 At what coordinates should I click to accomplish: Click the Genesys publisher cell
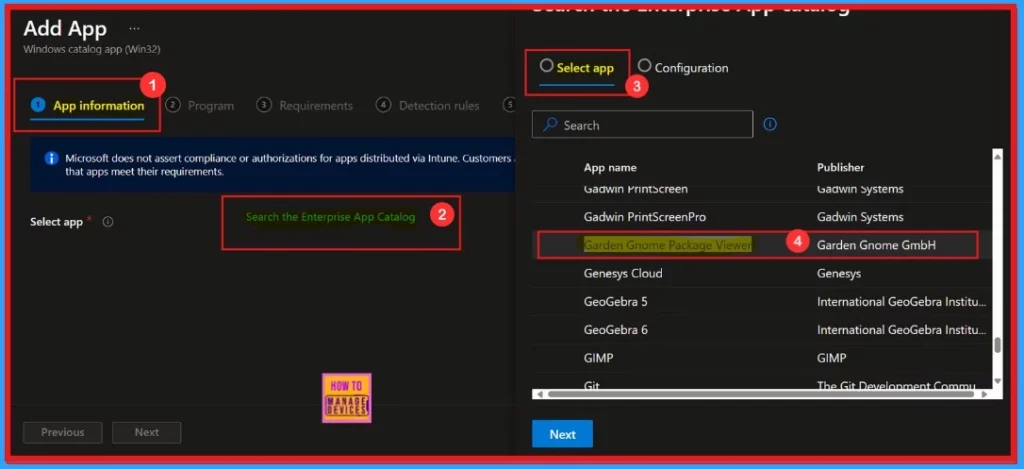pyautogui.click(x=839, y=273)
